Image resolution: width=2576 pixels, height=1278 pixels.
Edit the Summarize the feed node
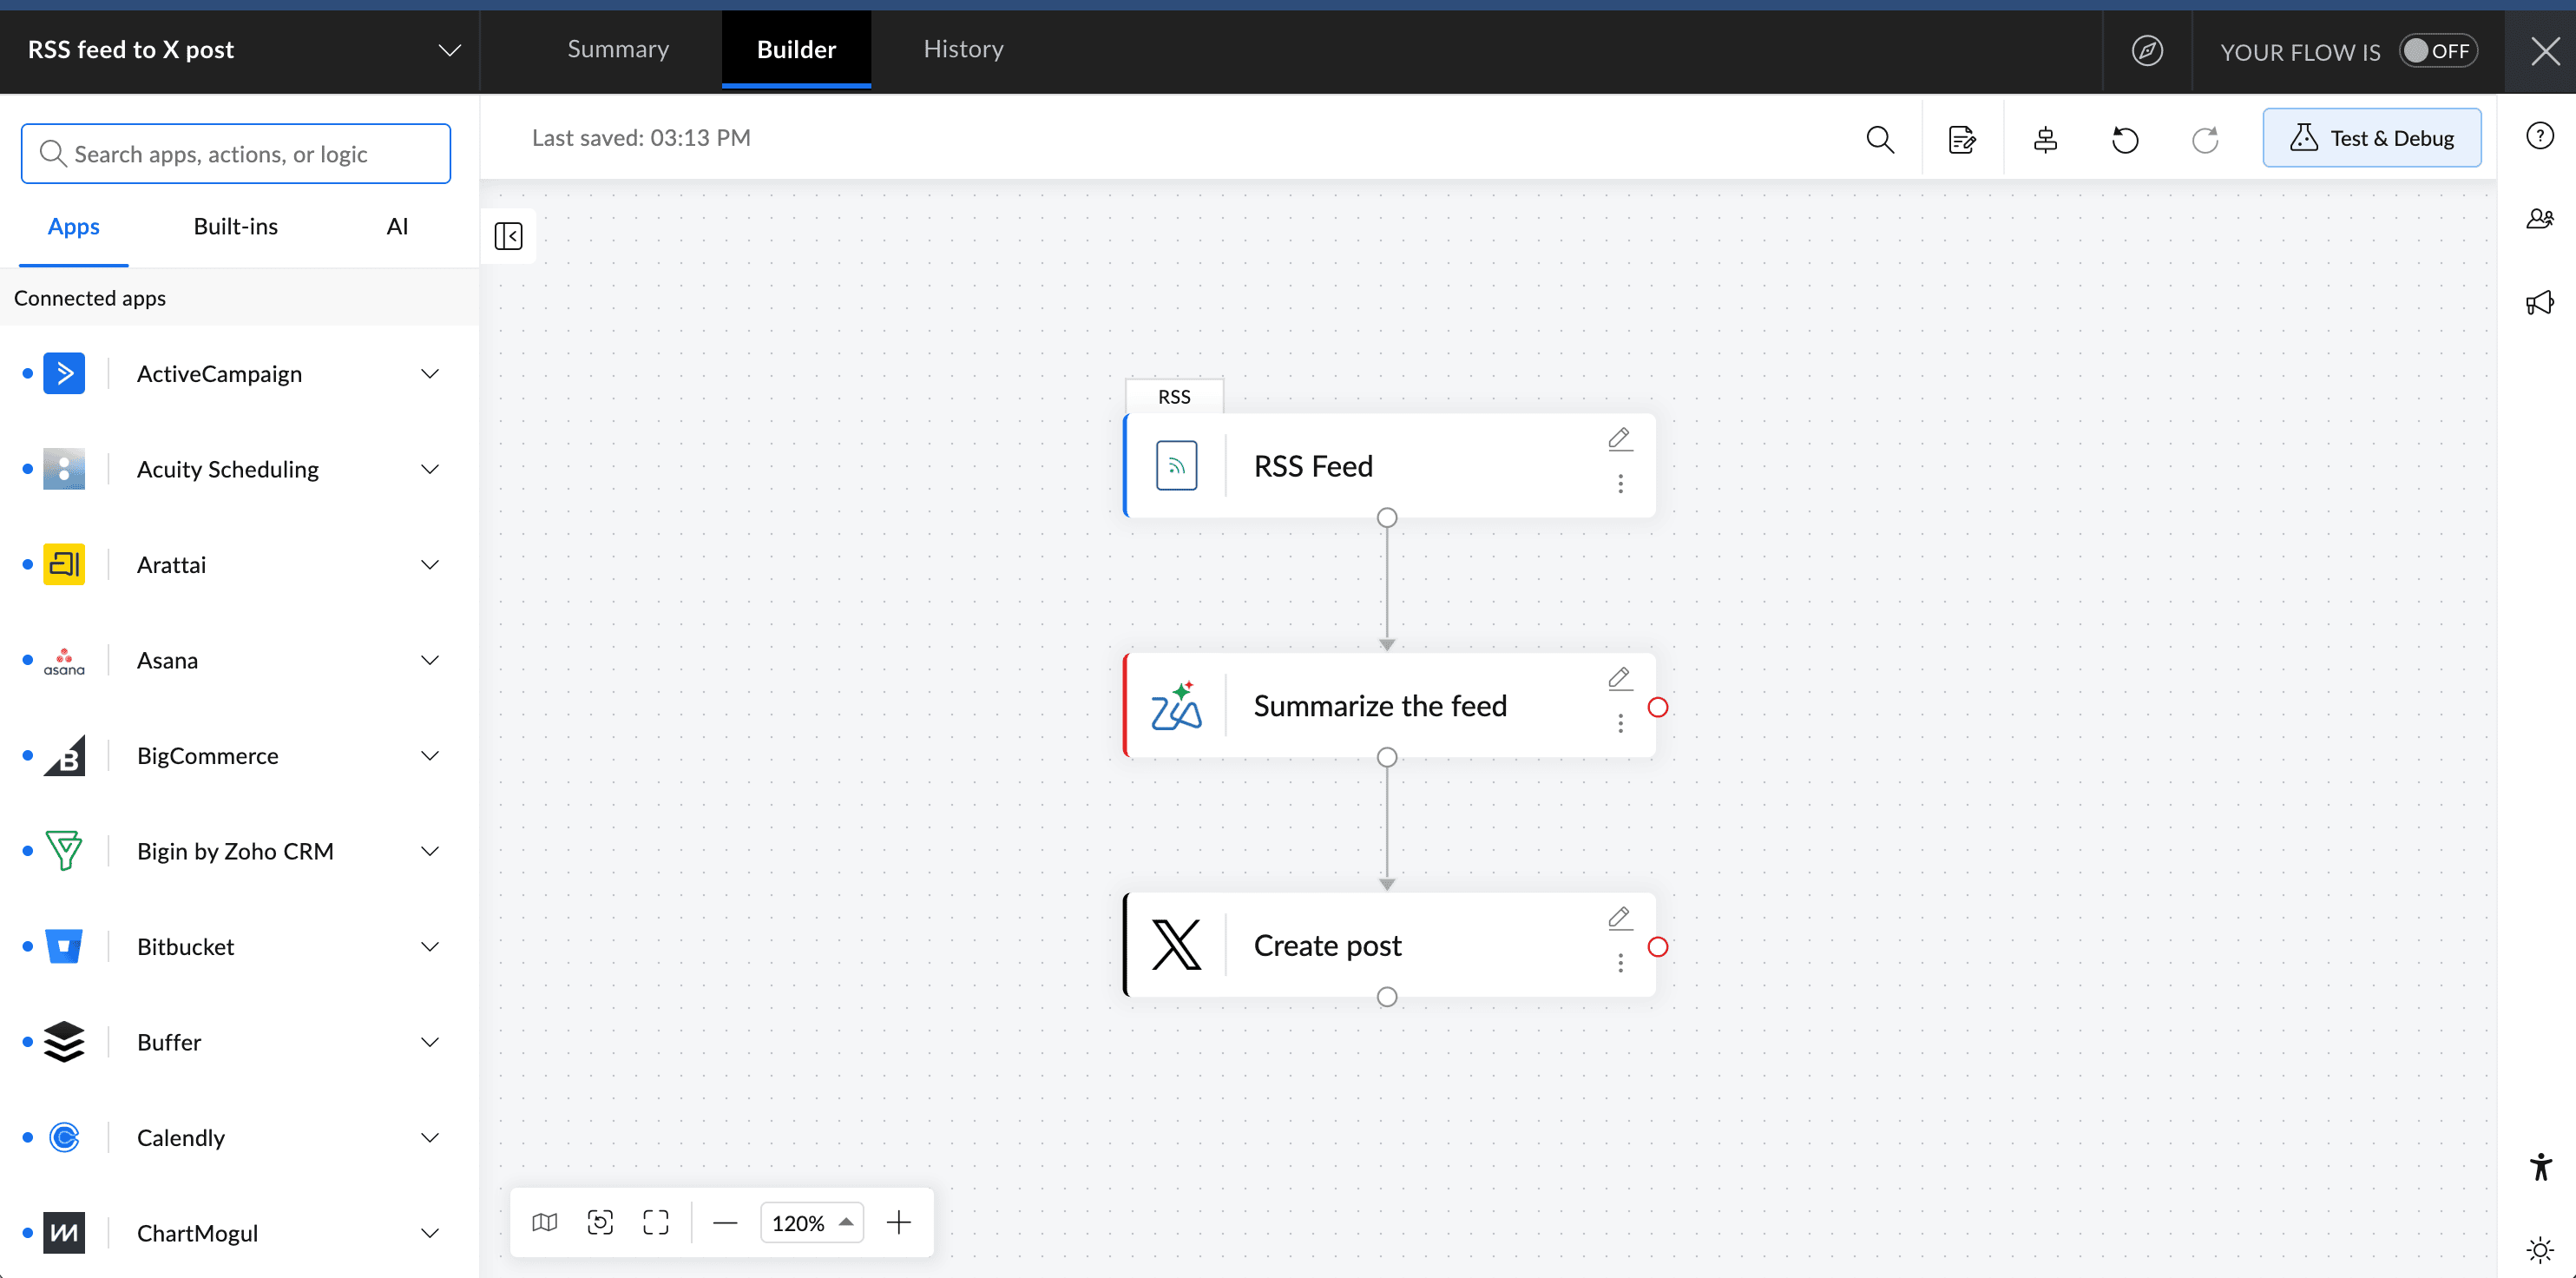point(1620,679)
